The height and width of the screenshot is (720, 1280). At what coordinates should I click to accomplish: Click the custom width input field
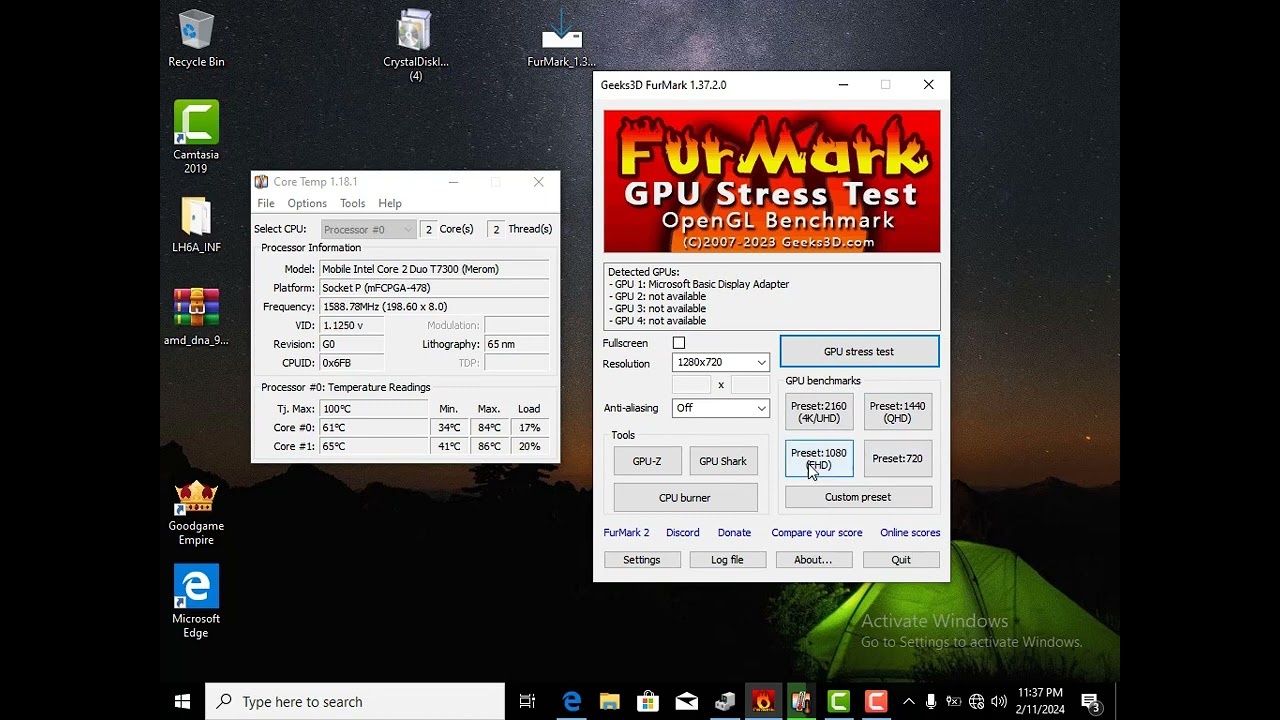691,385
